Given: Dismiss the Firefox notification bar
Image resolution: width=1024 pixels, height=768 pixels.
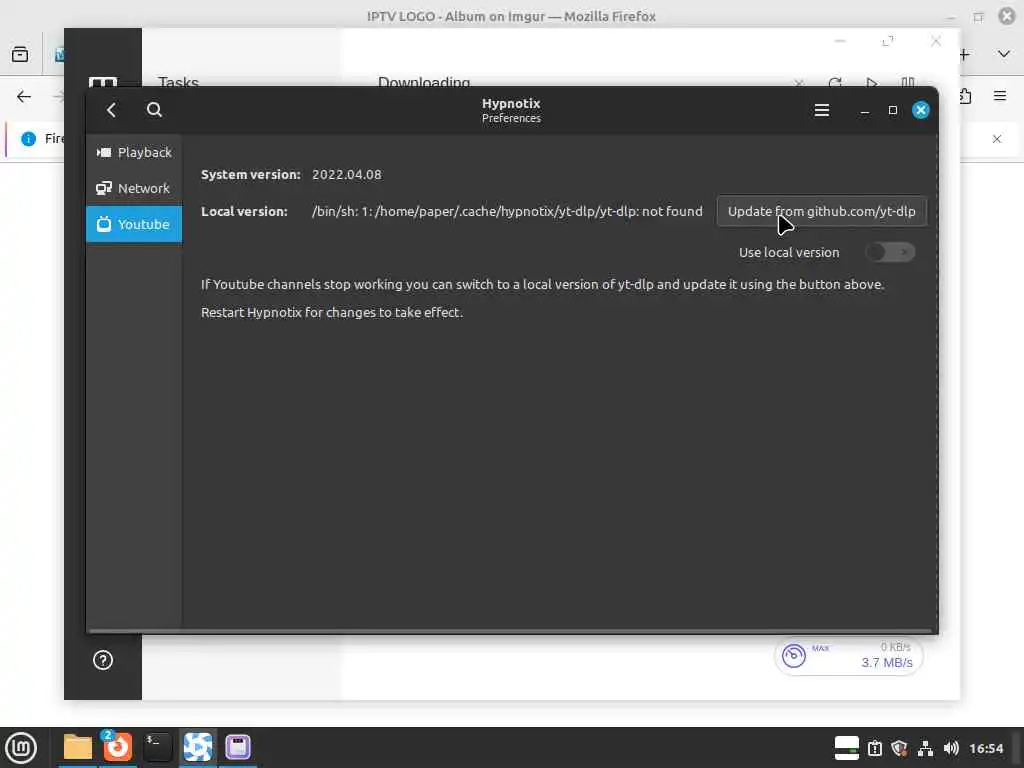Looking at the screenshot, I should pos(997,138).
